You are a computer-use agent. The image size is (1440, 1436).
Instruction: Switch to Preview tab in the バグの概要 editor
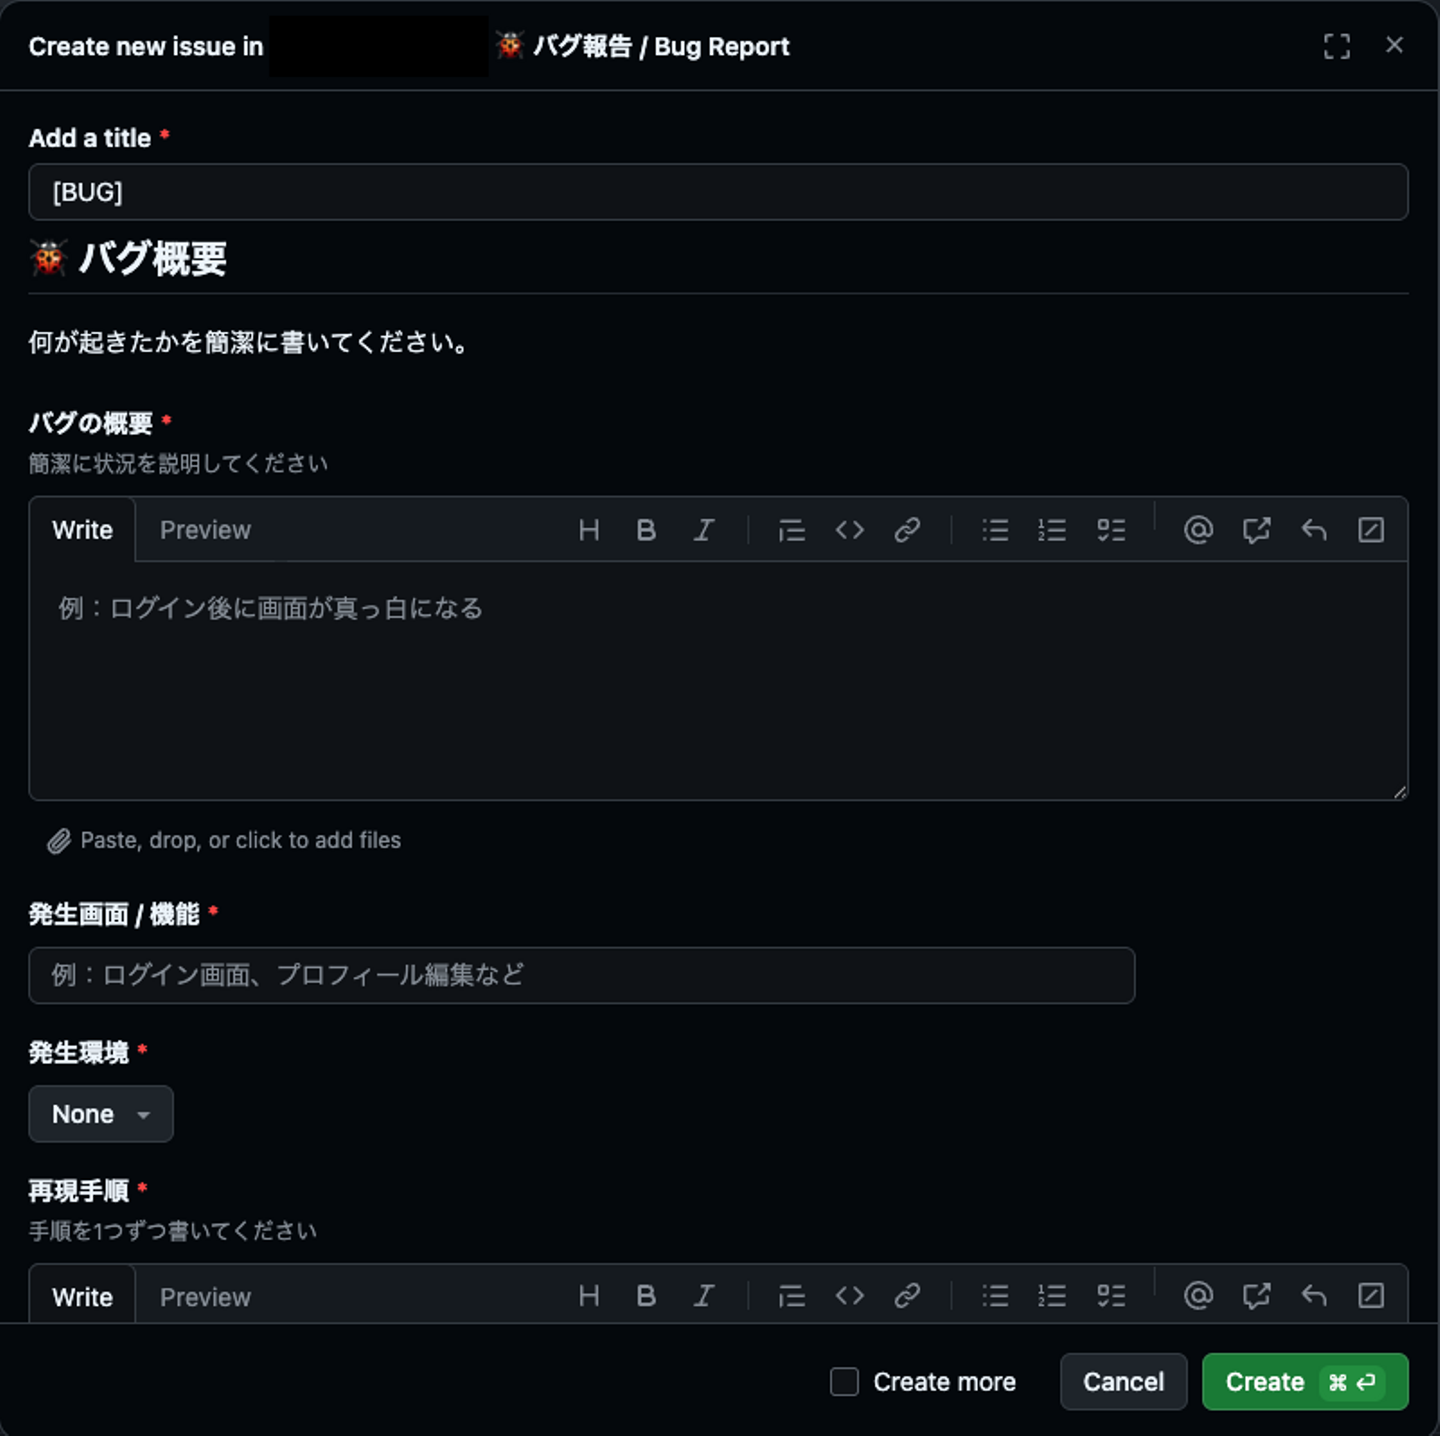coord(205,530)
